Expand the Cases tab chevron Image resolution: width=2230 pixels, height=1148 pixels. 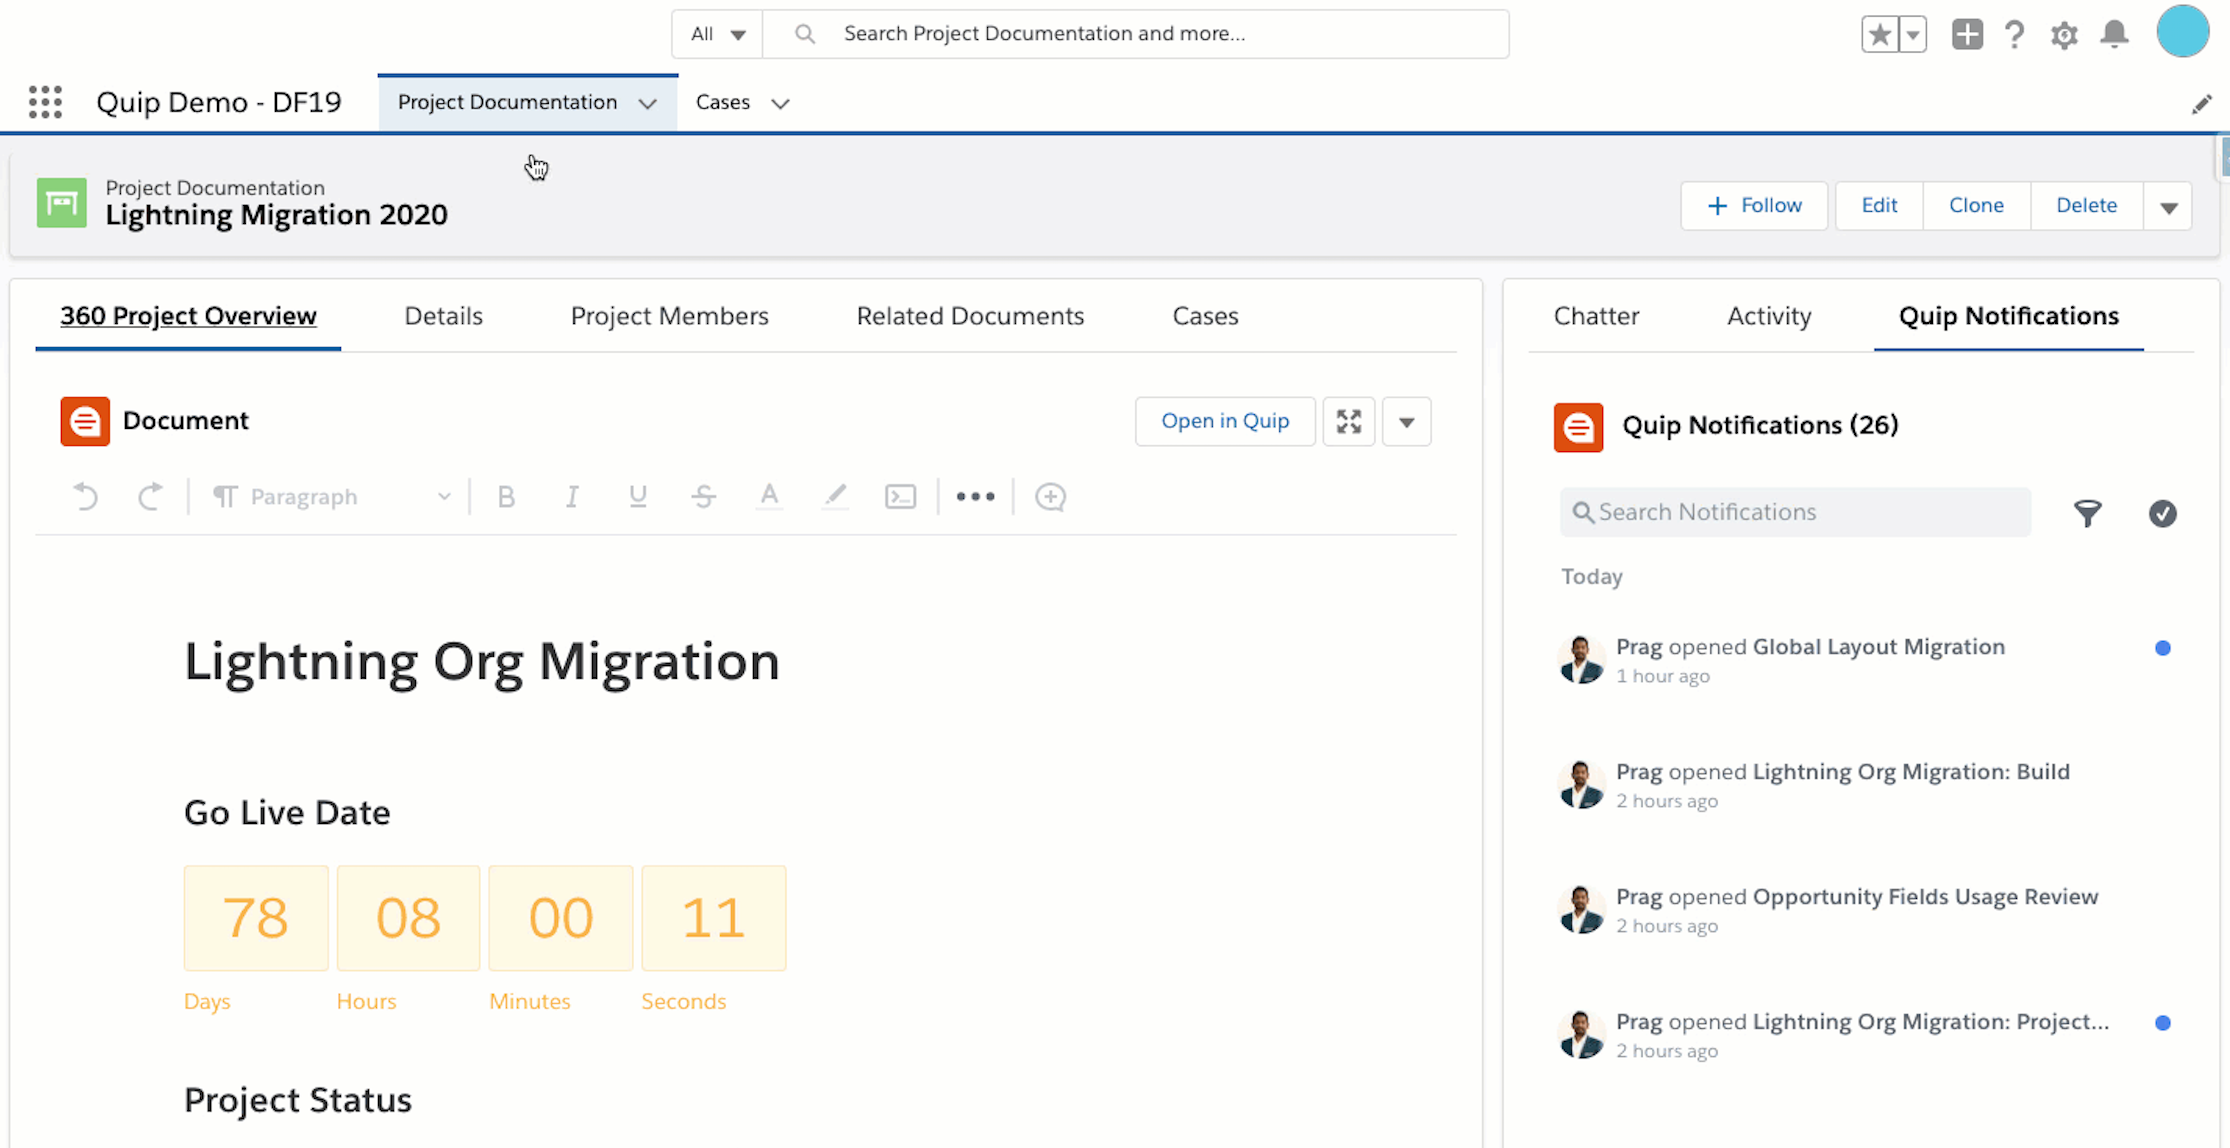click(x=780, y=103)
